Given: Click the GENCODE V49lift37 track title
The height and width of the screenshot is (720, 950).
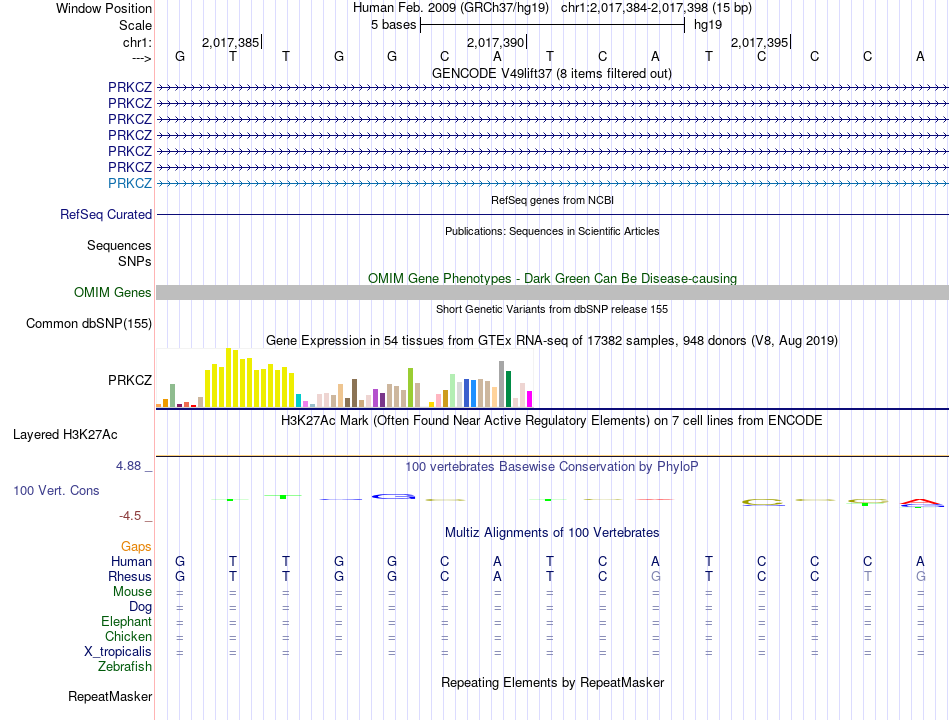Looking at the screenshot, I should (552, 74).
